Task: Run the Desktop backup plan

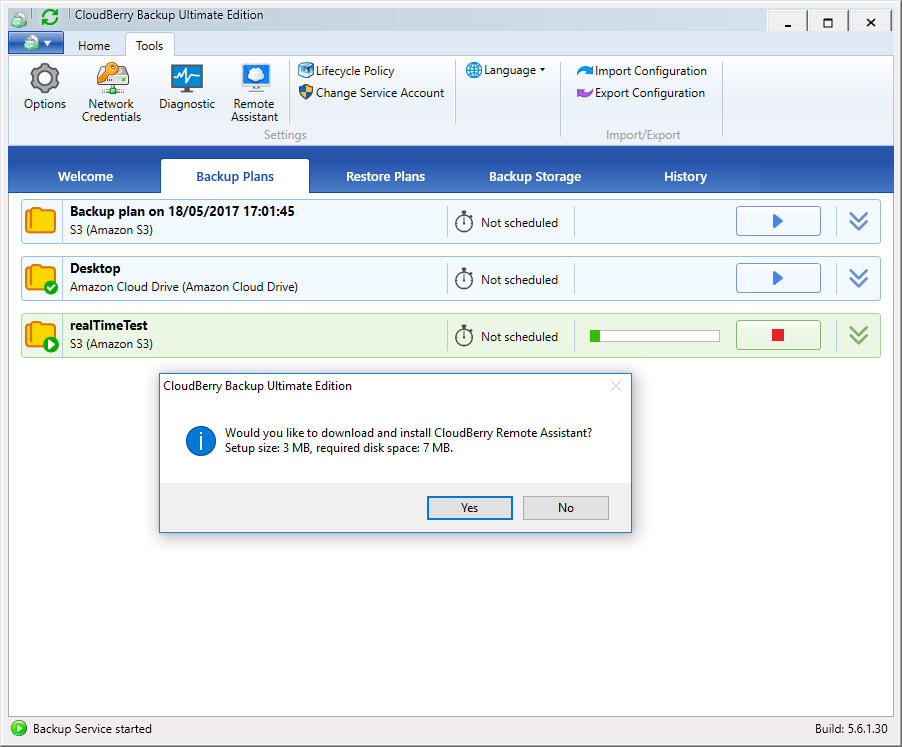Action: 778,278
